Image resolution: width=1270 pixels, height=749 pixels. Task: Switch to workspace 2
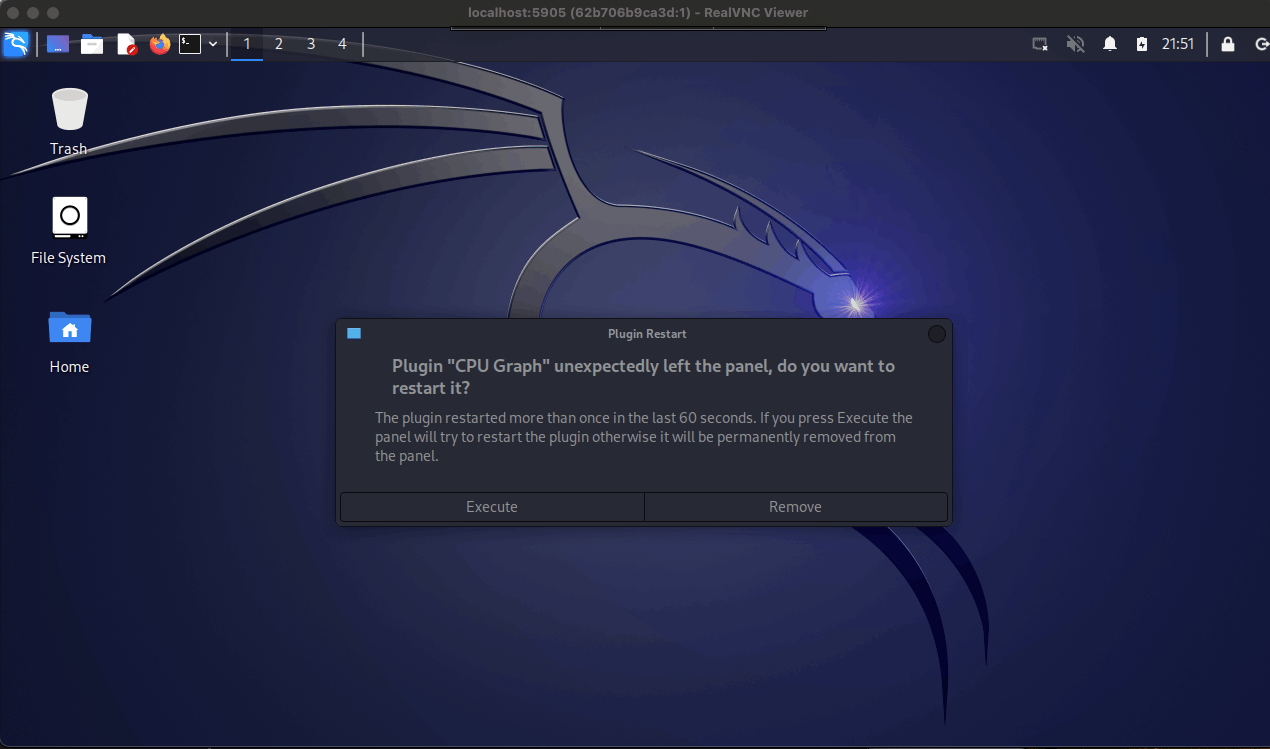279,44
